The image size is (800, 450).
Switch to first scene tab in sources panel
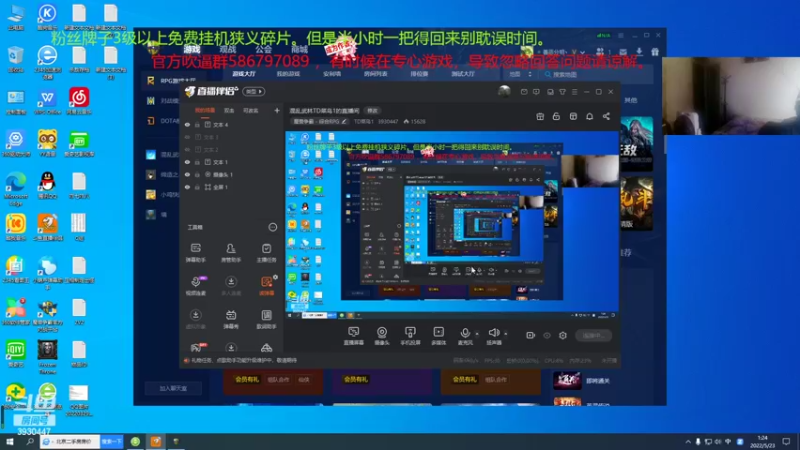[205, 110]
